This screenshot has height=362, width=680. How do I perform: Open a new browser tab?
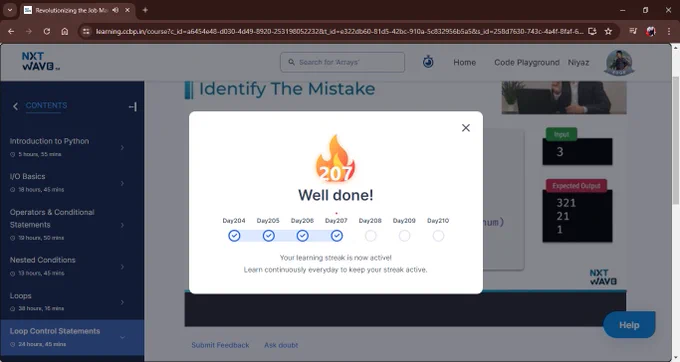[x=145, y=10]
